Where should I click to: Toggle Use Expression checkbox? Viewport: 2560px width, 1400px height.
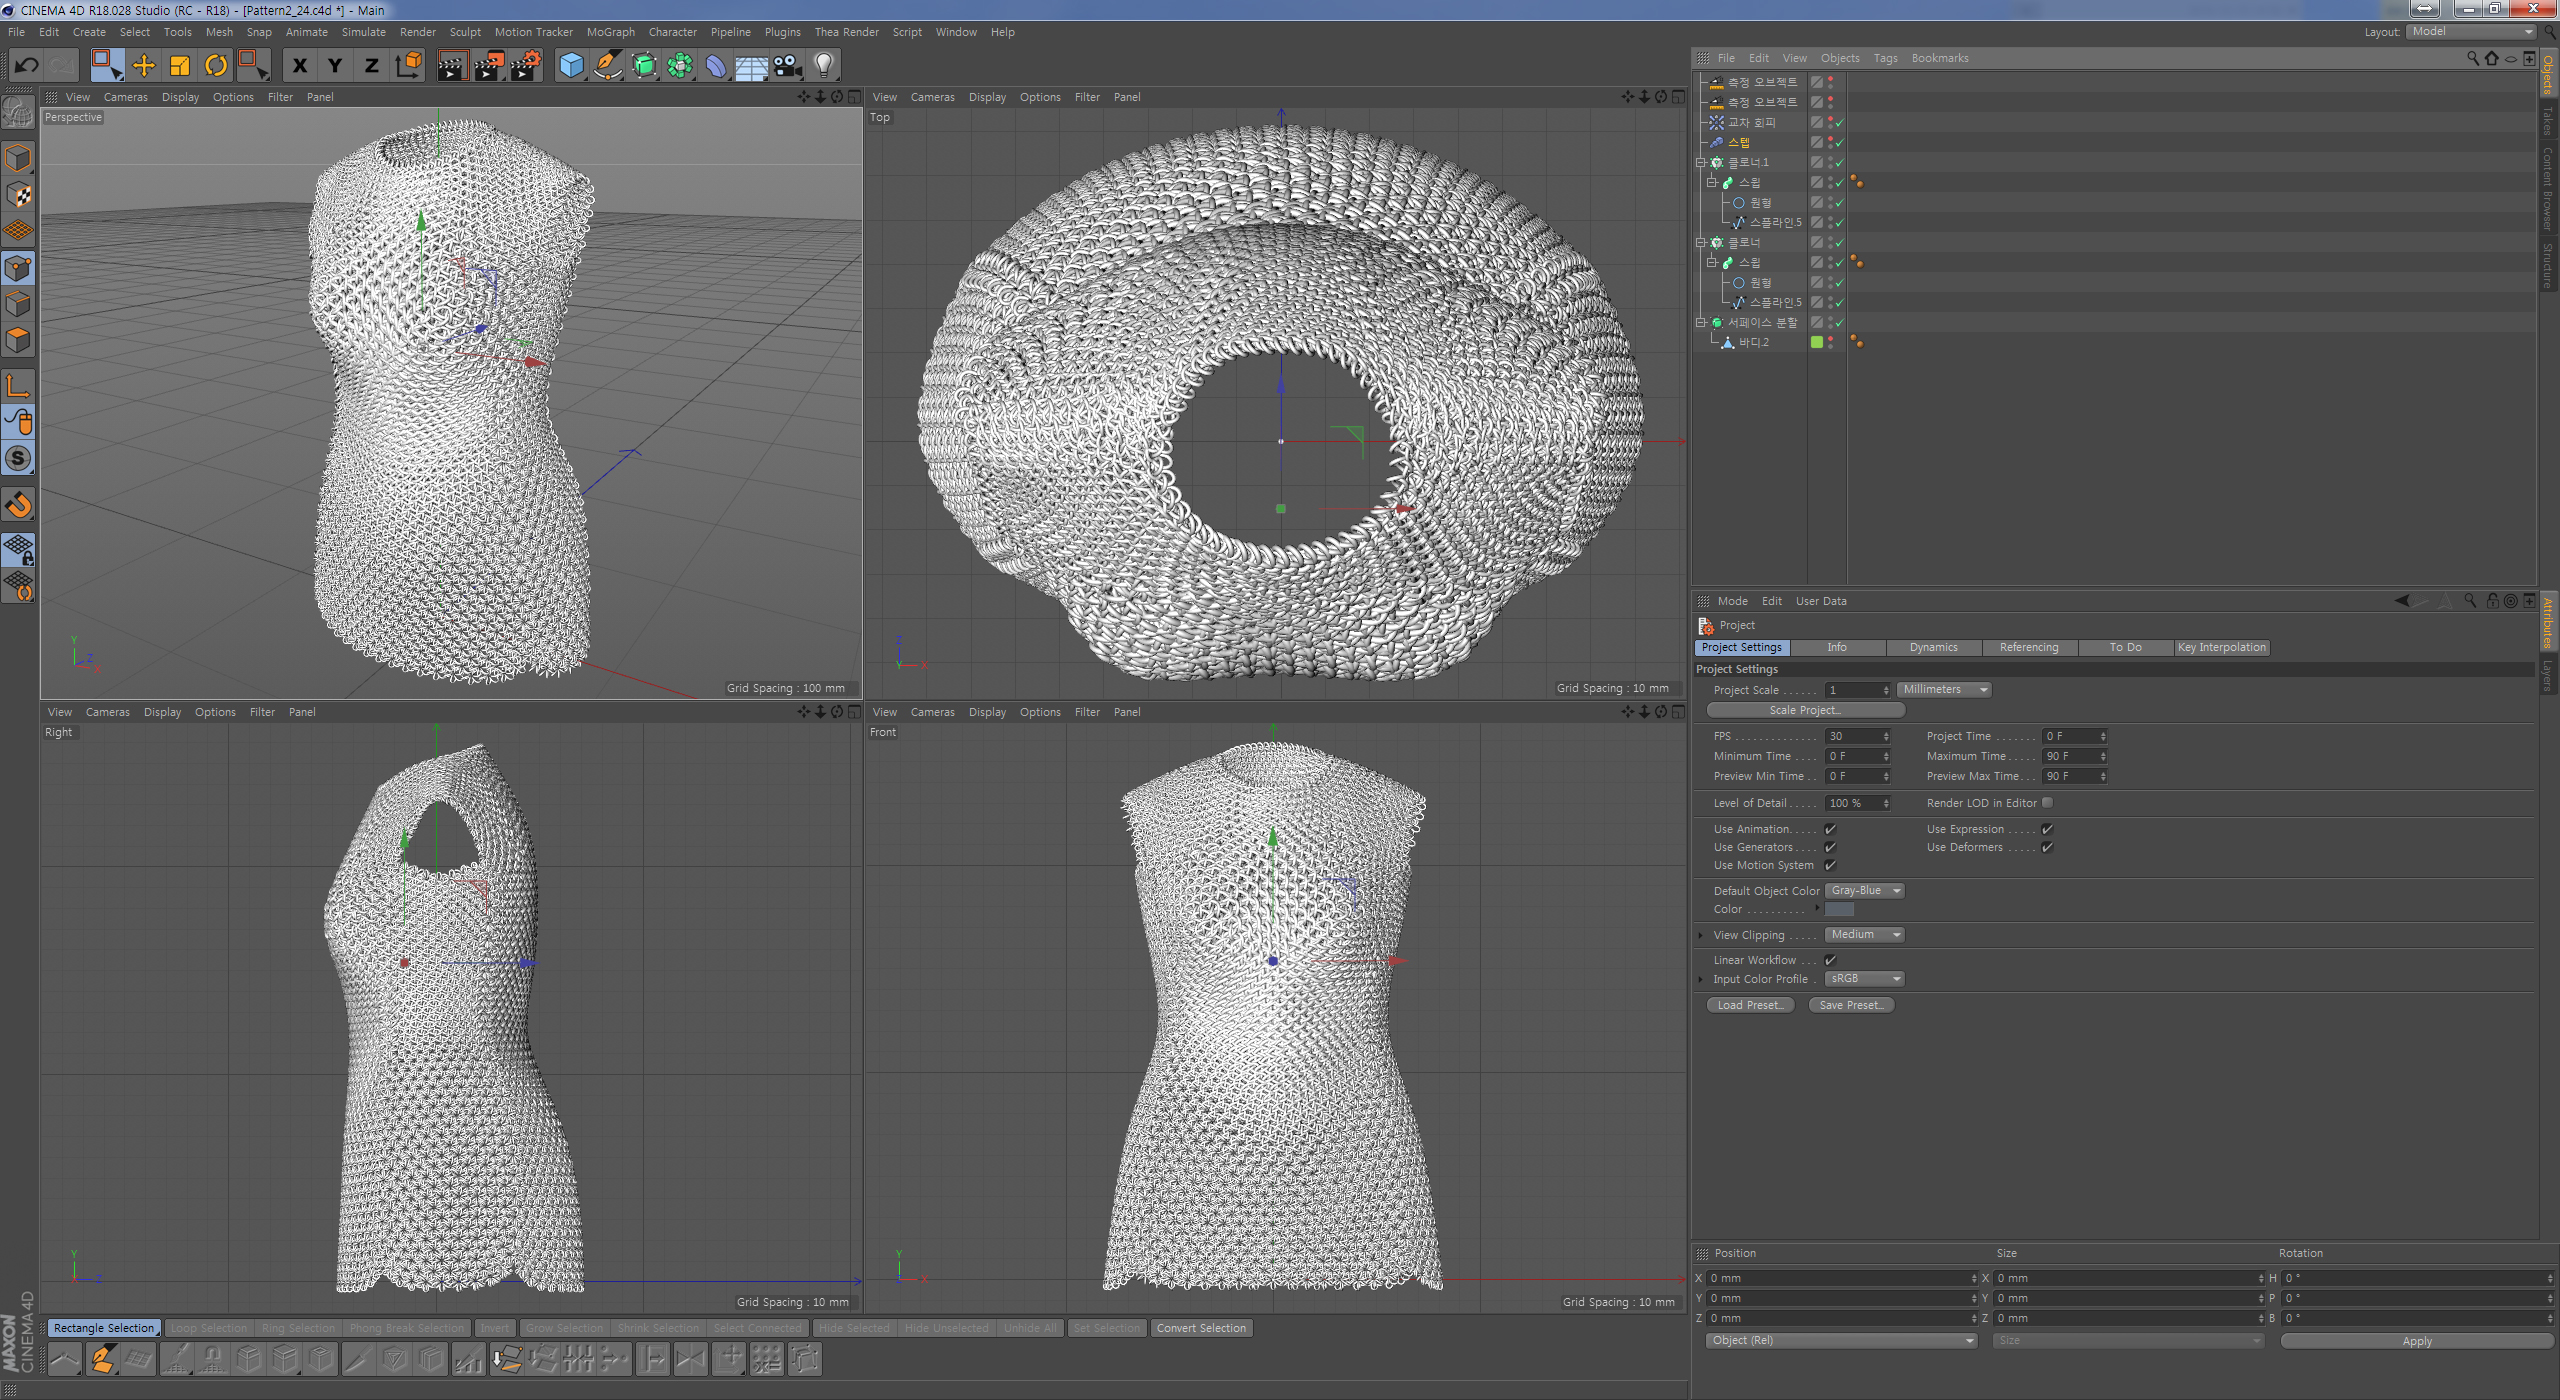point(2047,829)
